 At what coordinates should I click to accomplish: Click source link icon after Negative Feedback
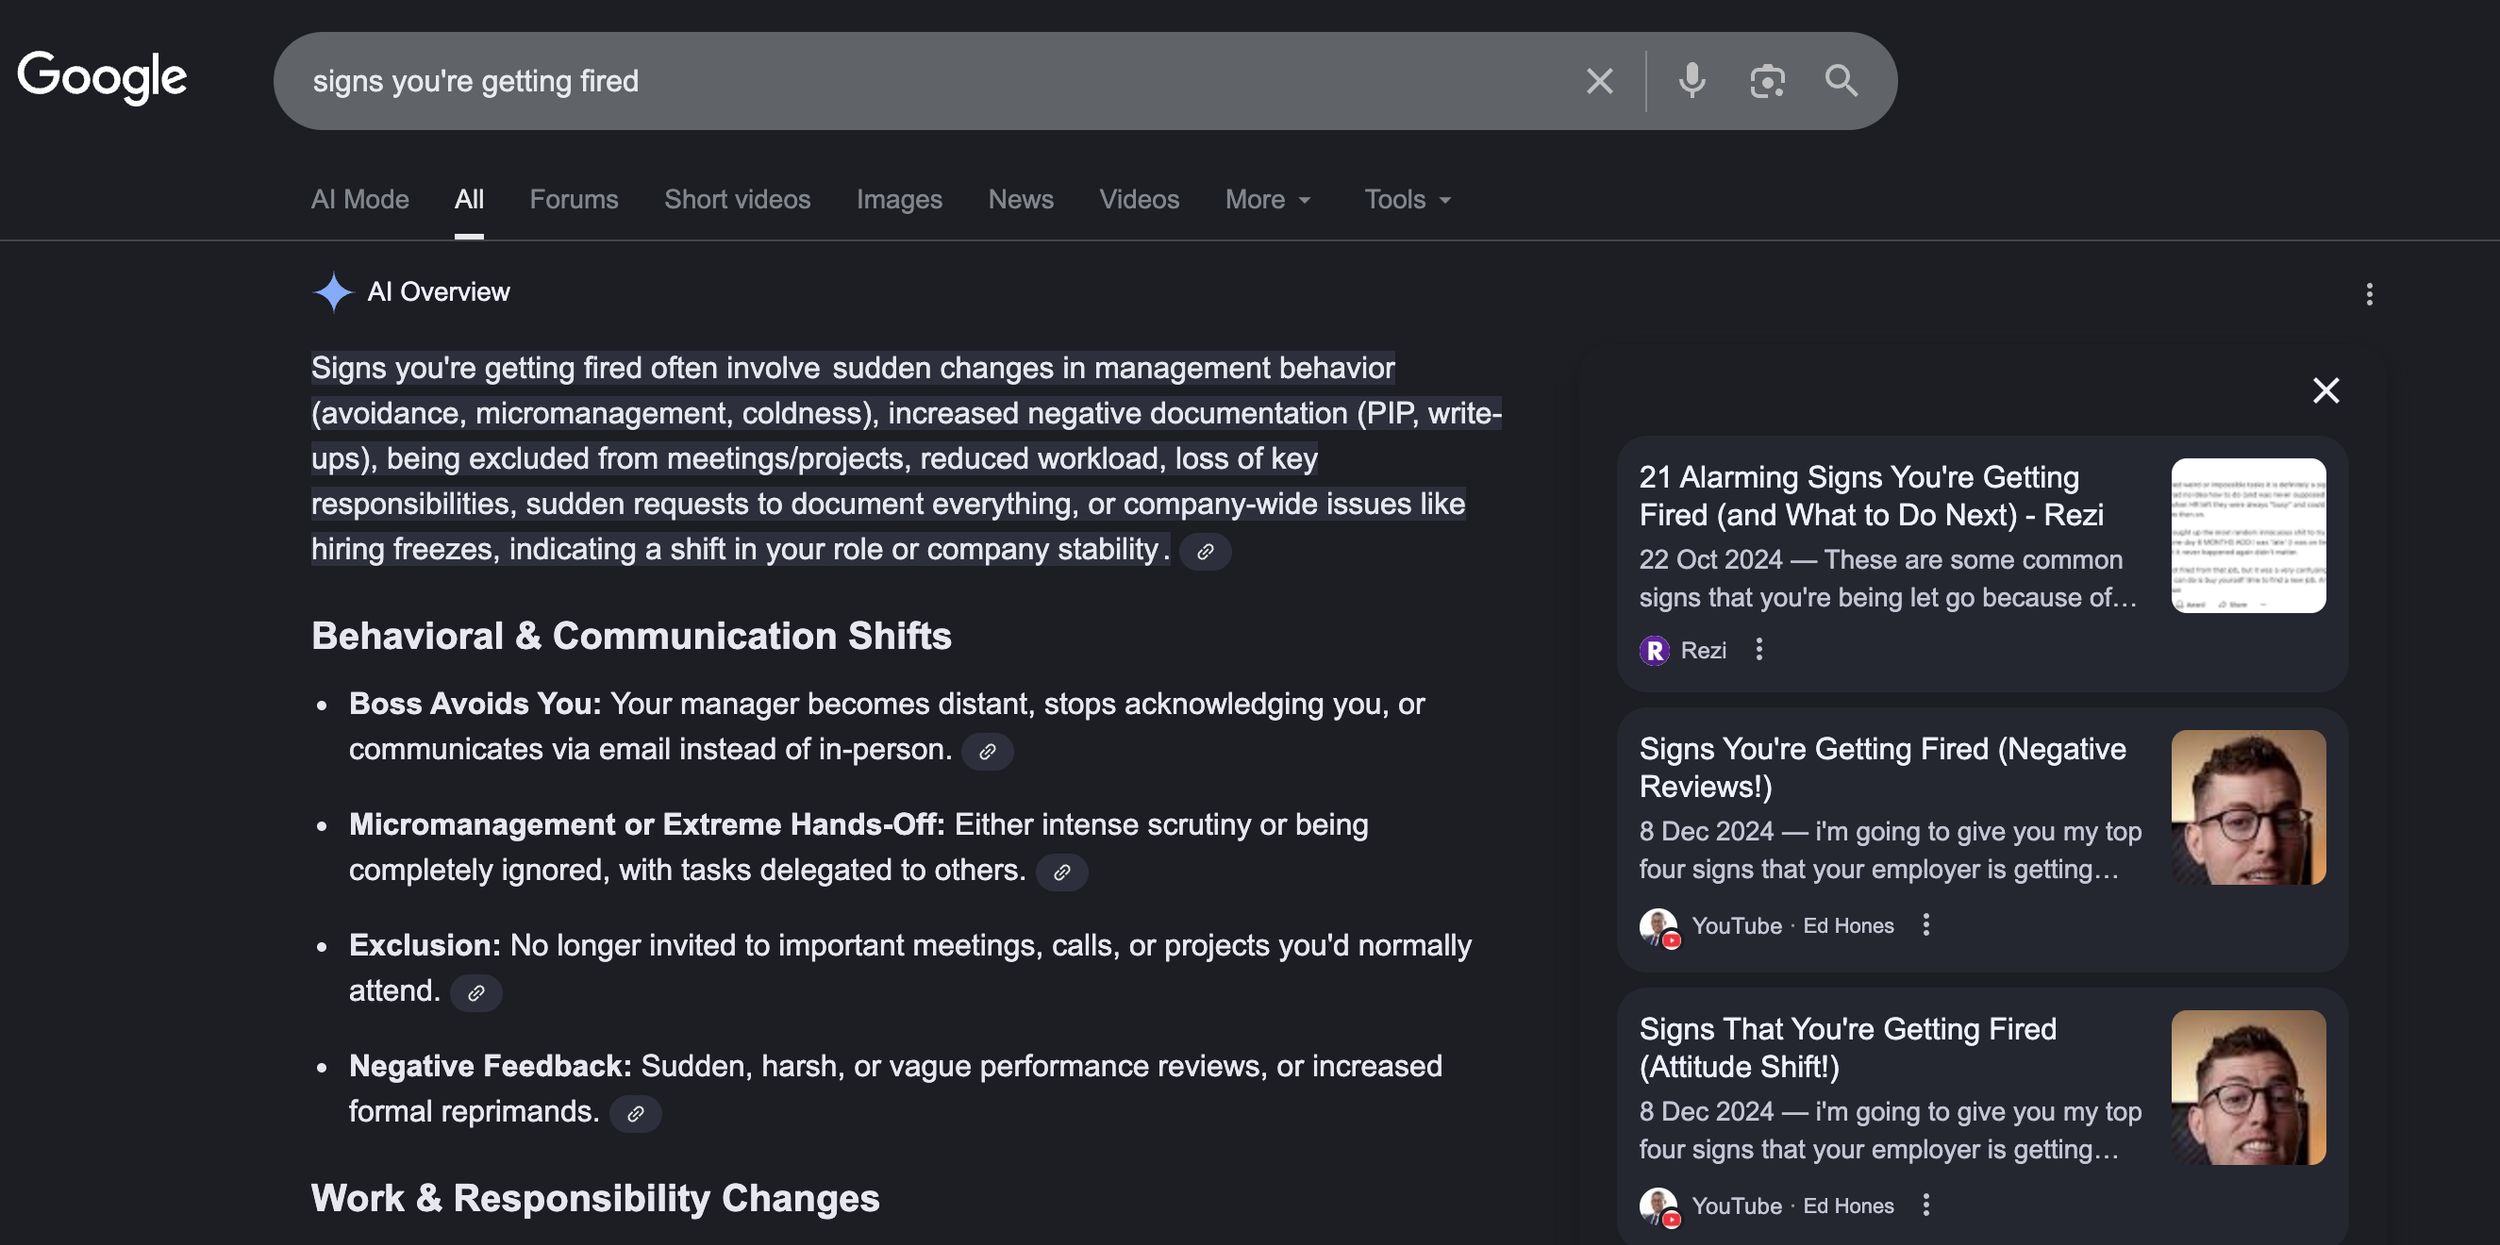coord(635,1114)
